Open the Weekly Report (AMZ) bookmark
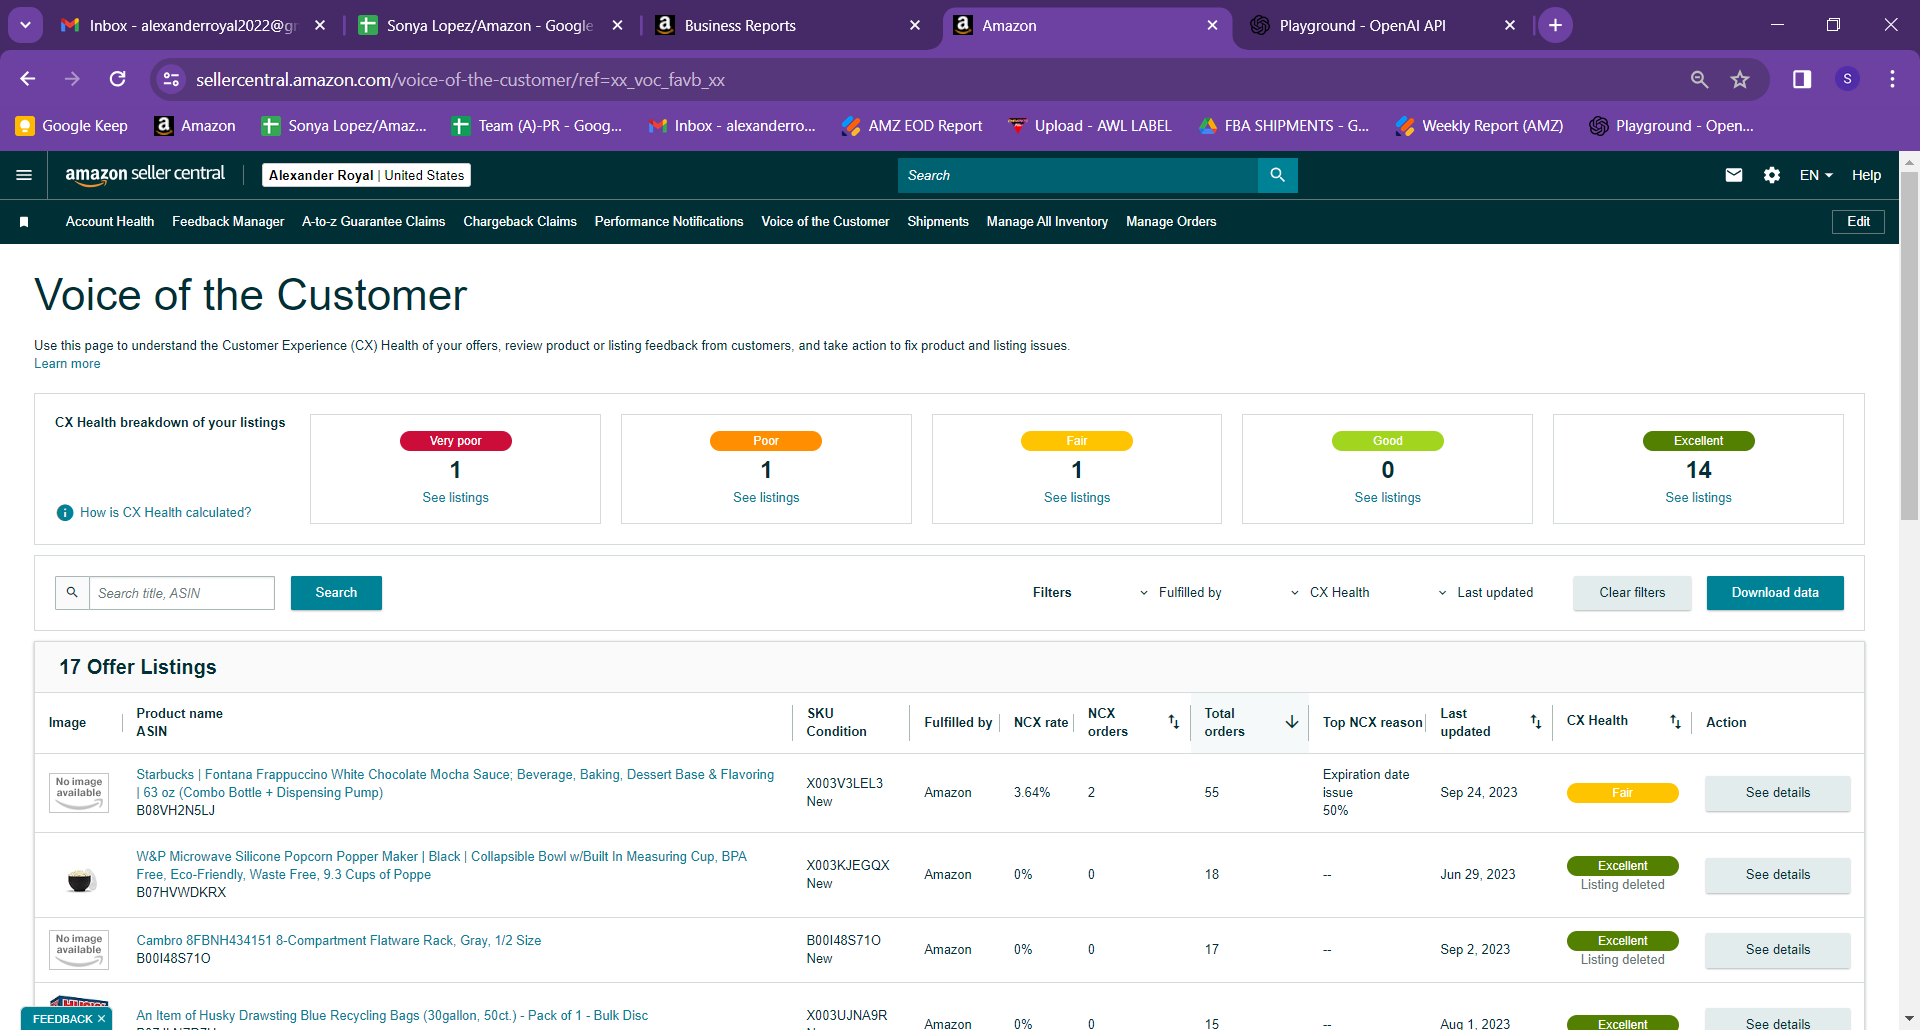The width and height of the screenshot is (1920, 1030). pyautogui.click(x=1480, y=126)
